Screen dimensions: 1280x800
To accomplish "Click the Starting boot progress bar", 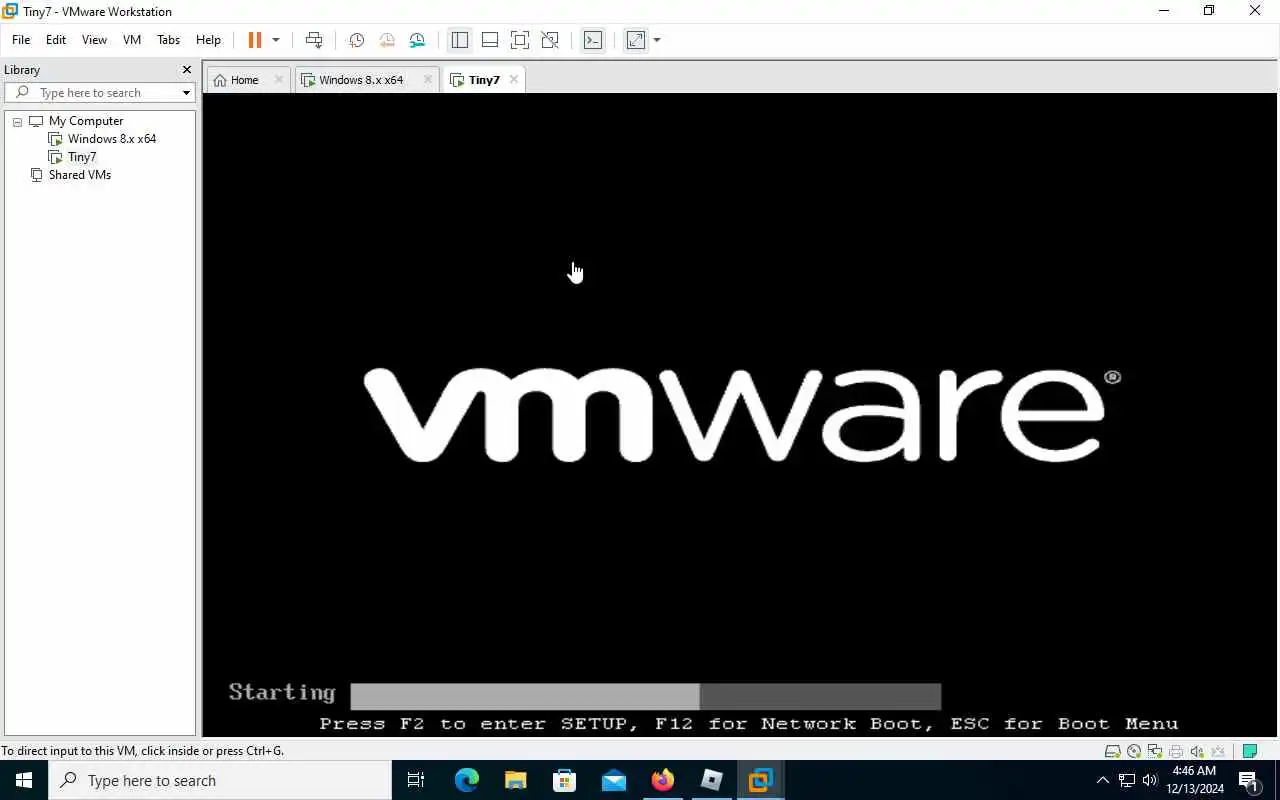I will coord(645,696).
